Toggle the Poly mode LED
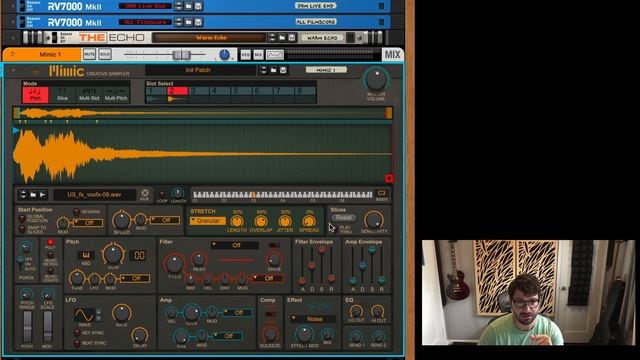This screenshot has width=640, height=360. click(50, 242)
